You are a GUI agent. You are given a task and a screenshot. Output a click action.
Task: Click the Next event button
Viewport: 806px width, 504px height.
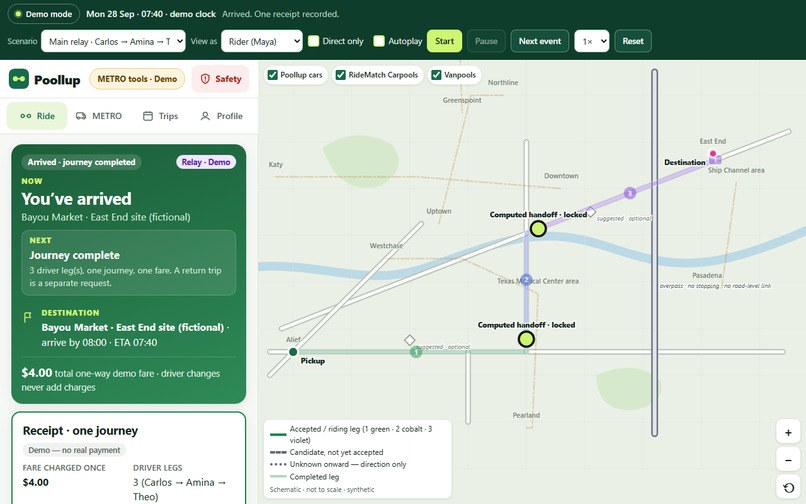tap(540, 41)
